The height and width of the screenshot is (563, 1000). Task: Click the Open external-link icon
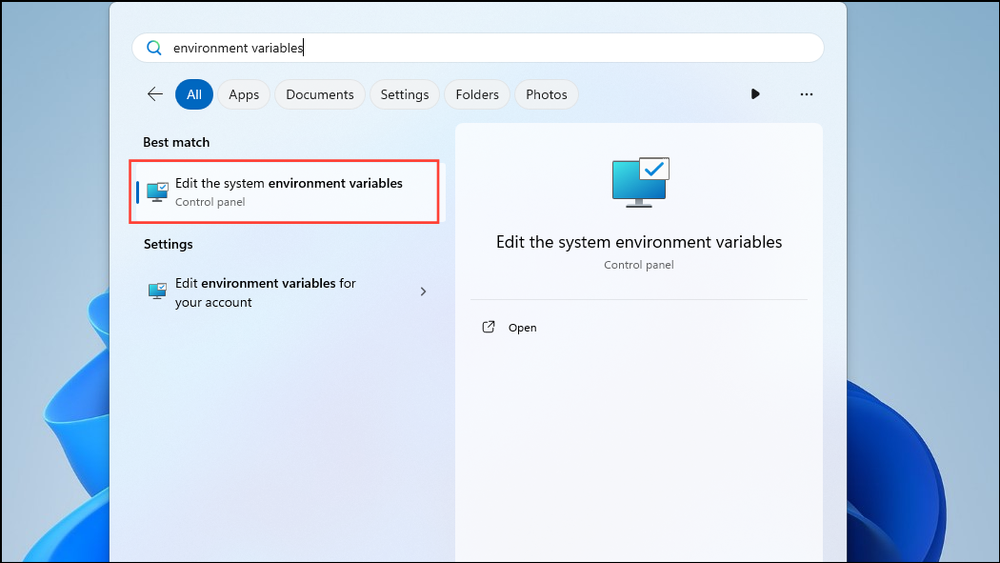tap(489, 327)
